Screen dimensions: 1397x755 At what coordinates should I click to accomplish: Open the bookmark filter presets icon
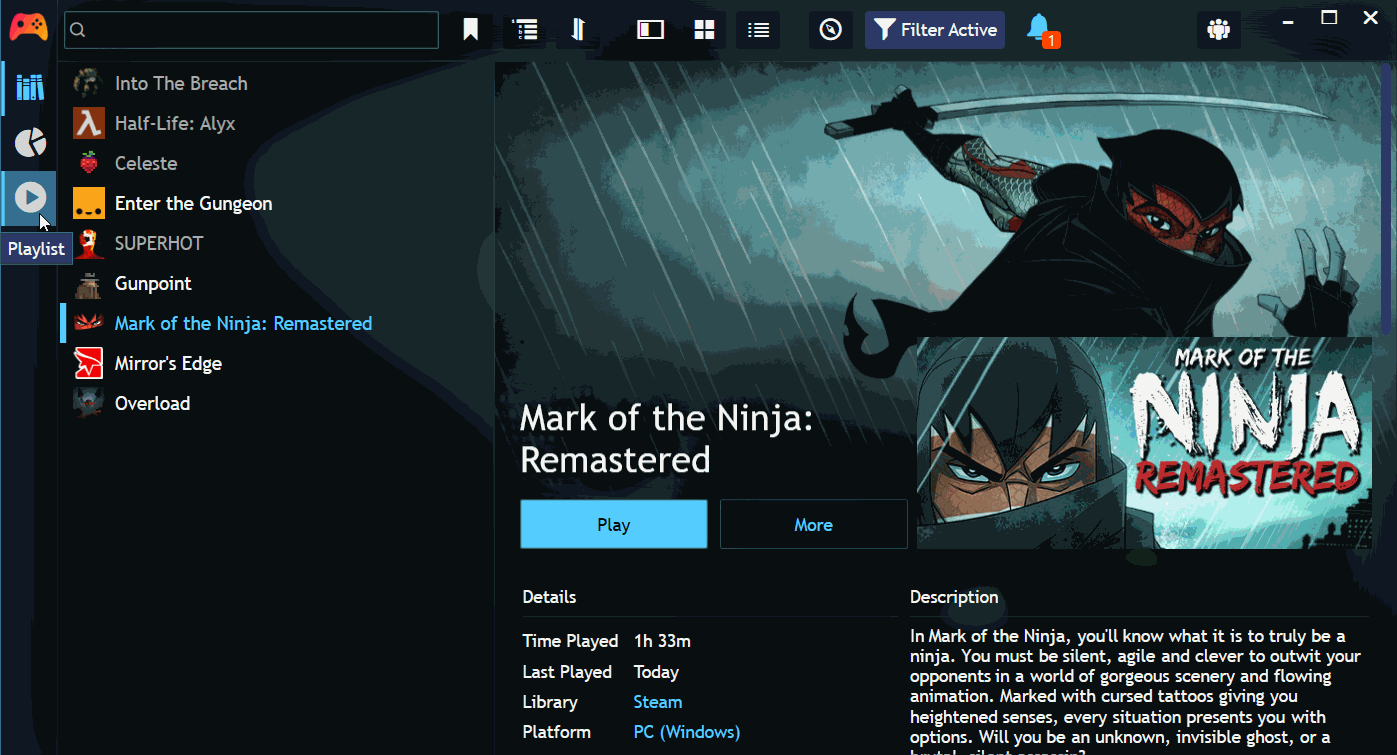tap(470, 30)
